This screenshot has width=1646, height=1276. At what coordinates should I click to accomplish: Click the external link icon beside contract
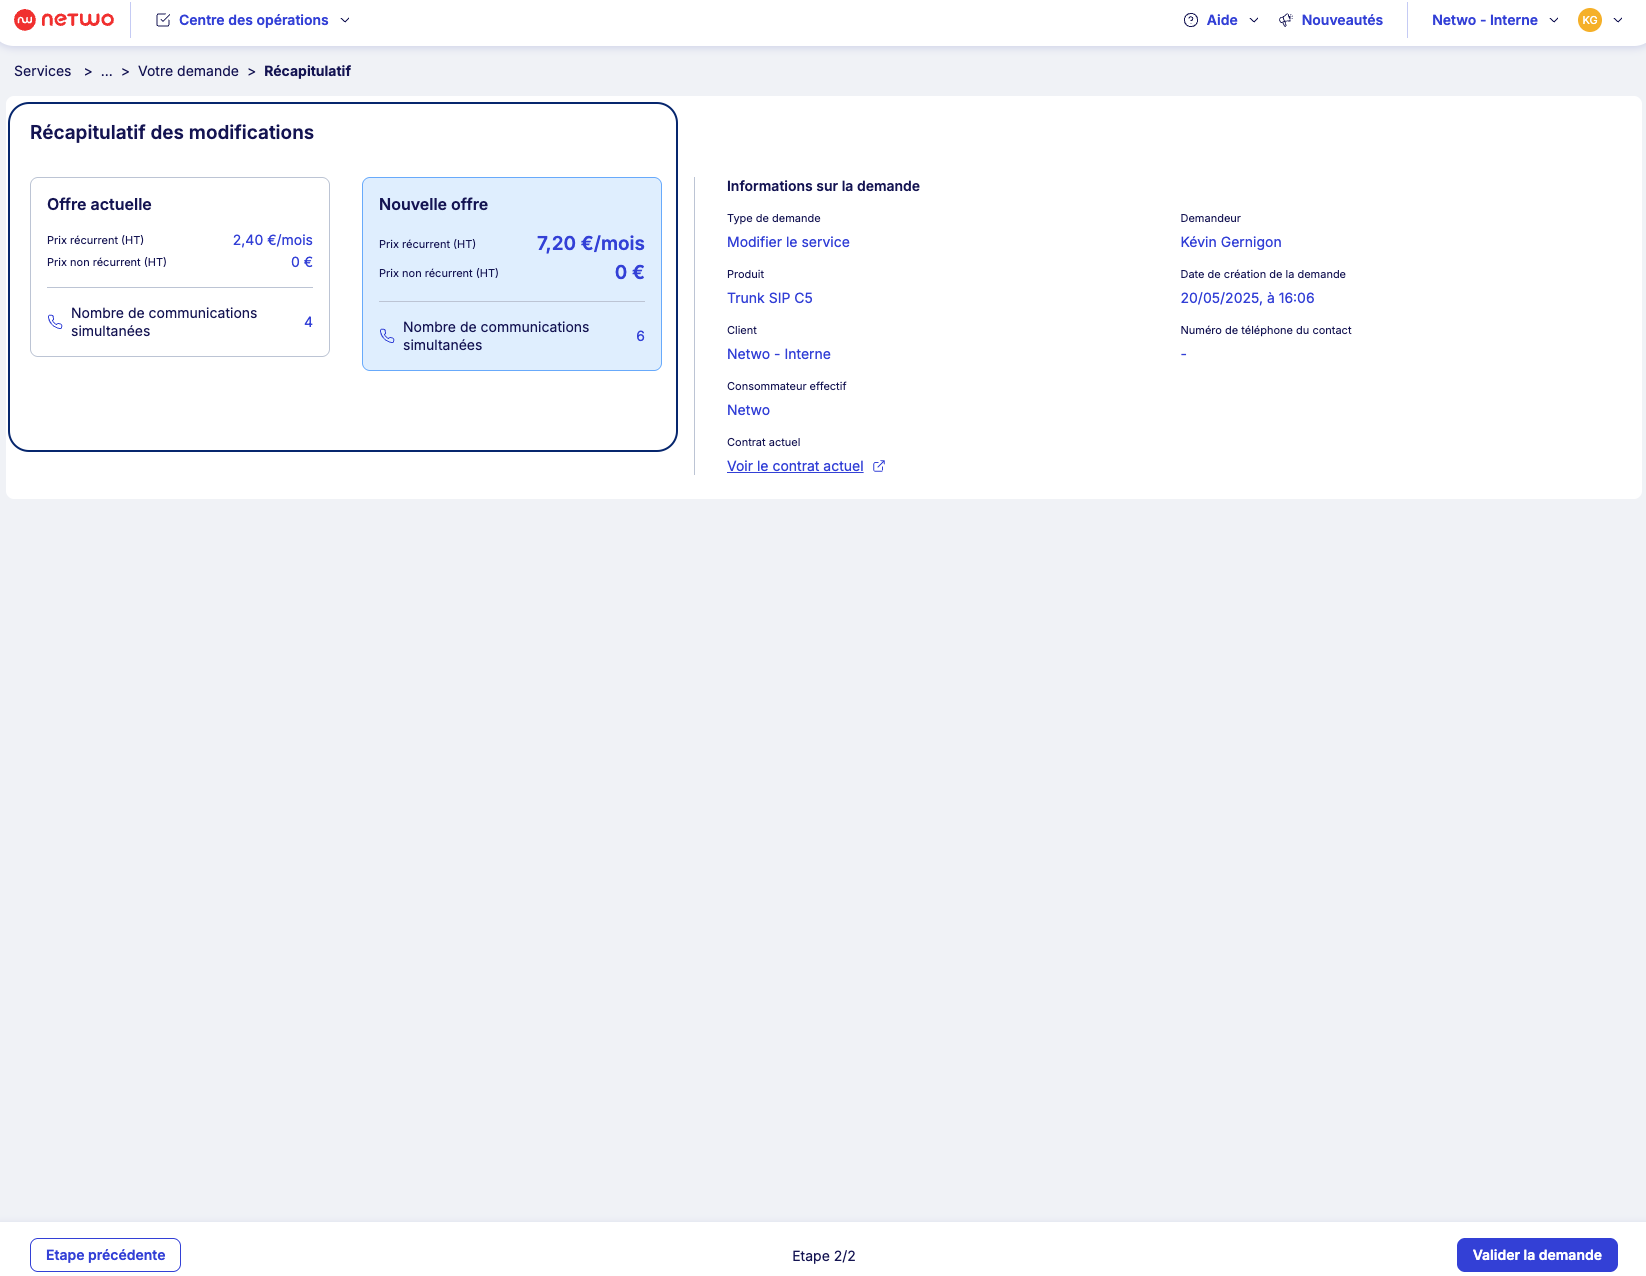(879, 466)
